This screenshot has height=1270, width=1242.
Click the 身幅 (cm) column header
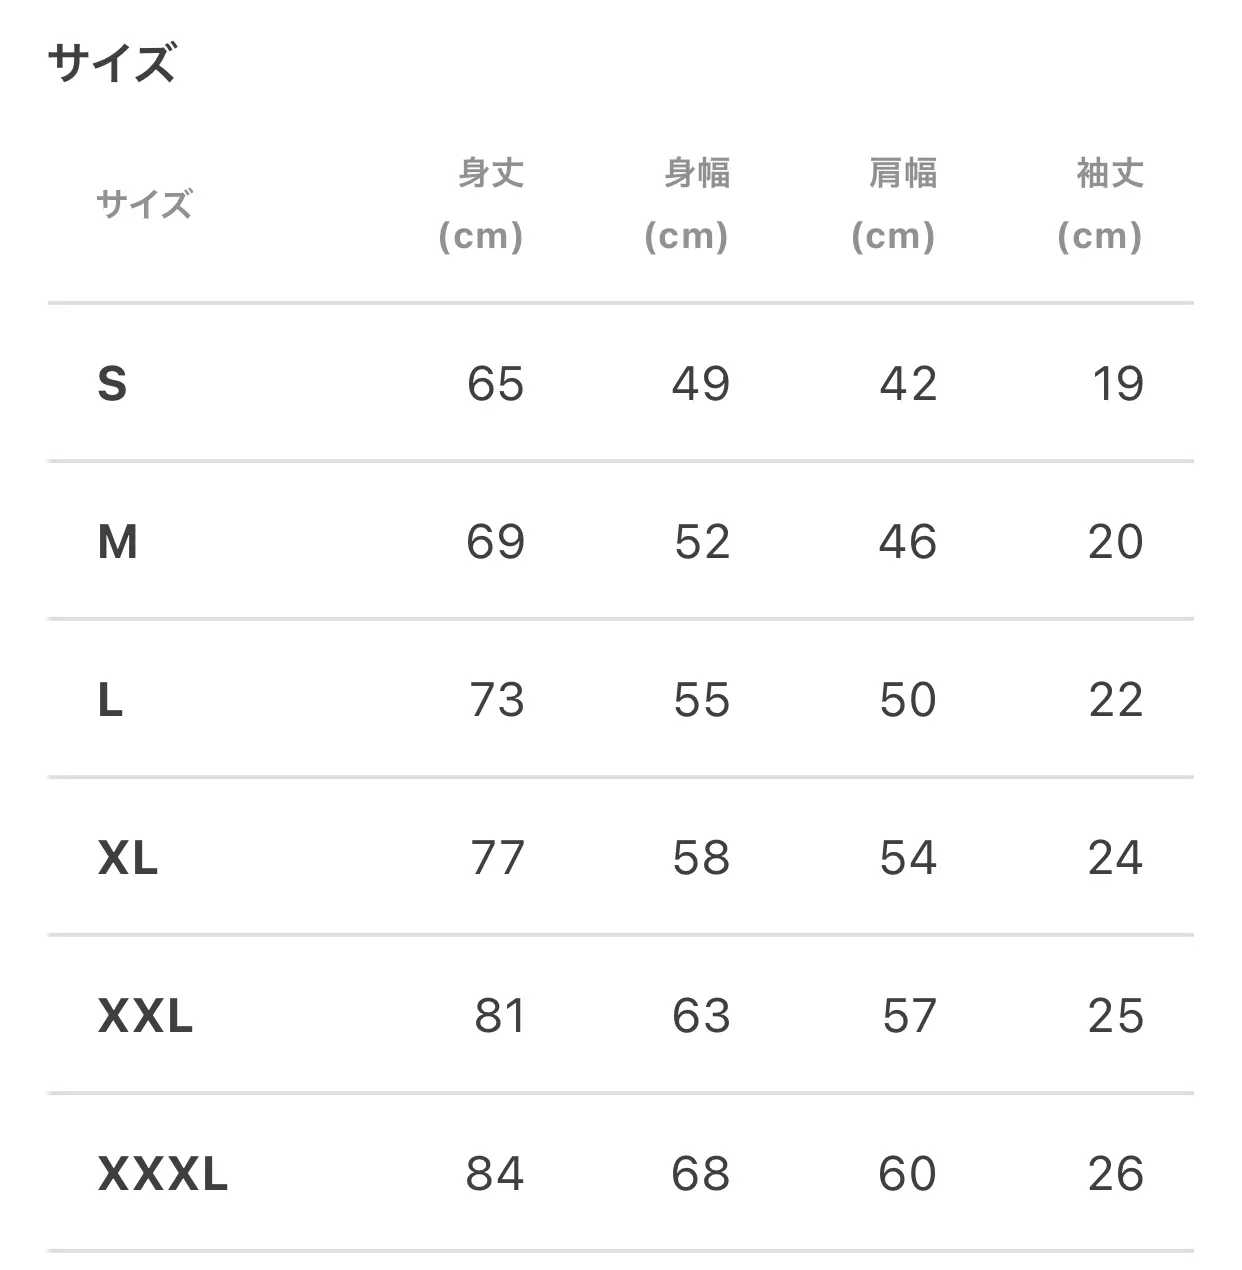[688, 205]
